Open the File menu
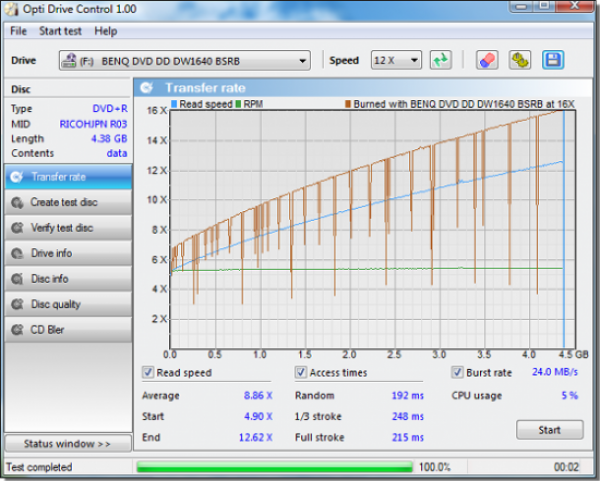The height and width of the screenshot is (481, 600). [x=18, y=31]
